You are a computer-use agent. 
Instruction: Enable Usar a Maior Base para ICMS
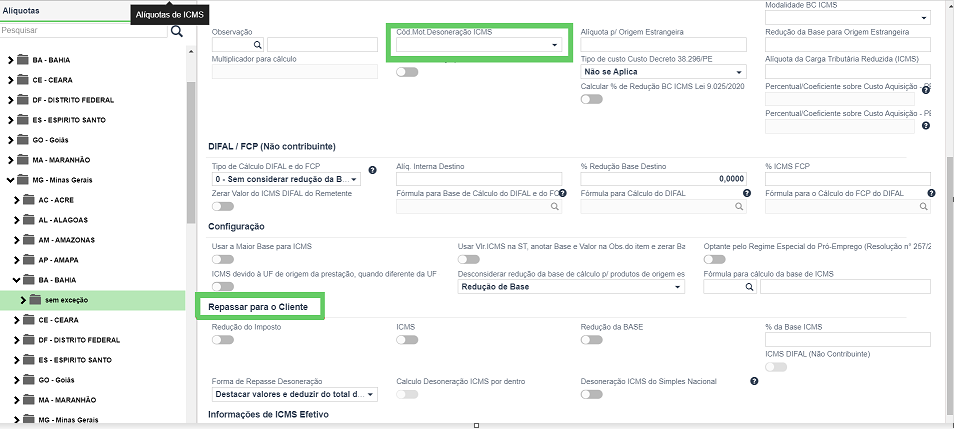click(223, 259)
